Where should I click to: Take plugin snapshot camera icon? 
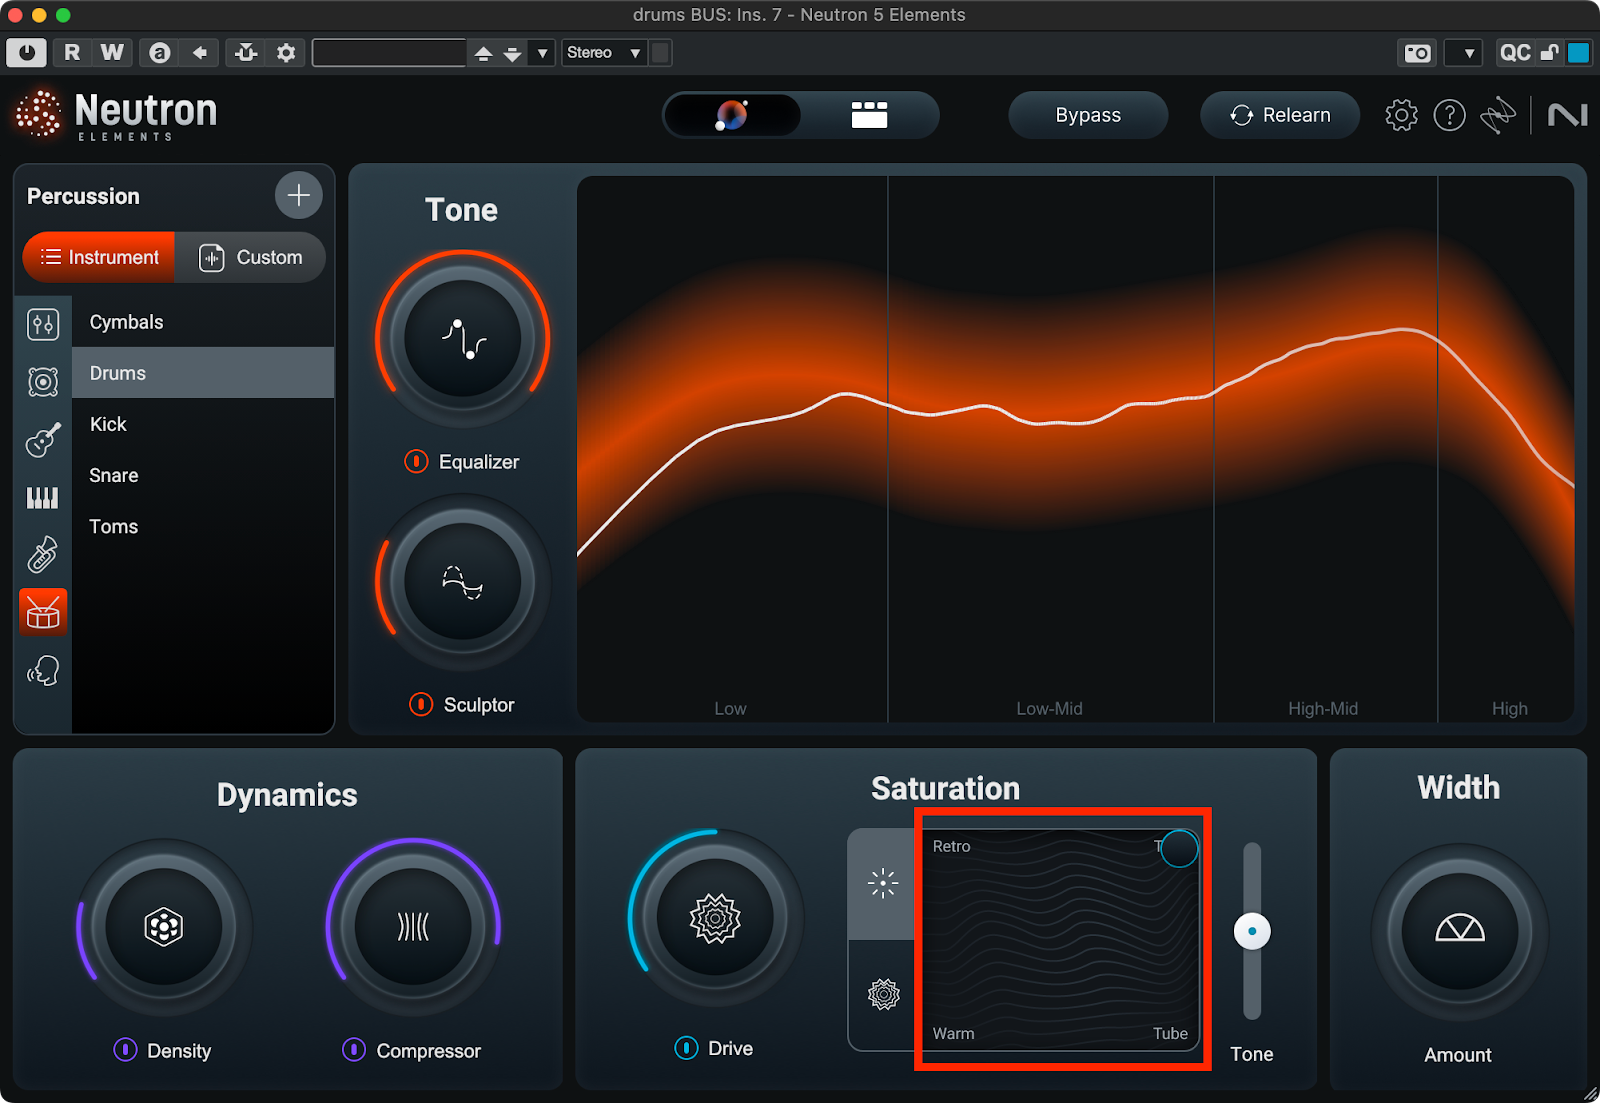pos(1417,53)
